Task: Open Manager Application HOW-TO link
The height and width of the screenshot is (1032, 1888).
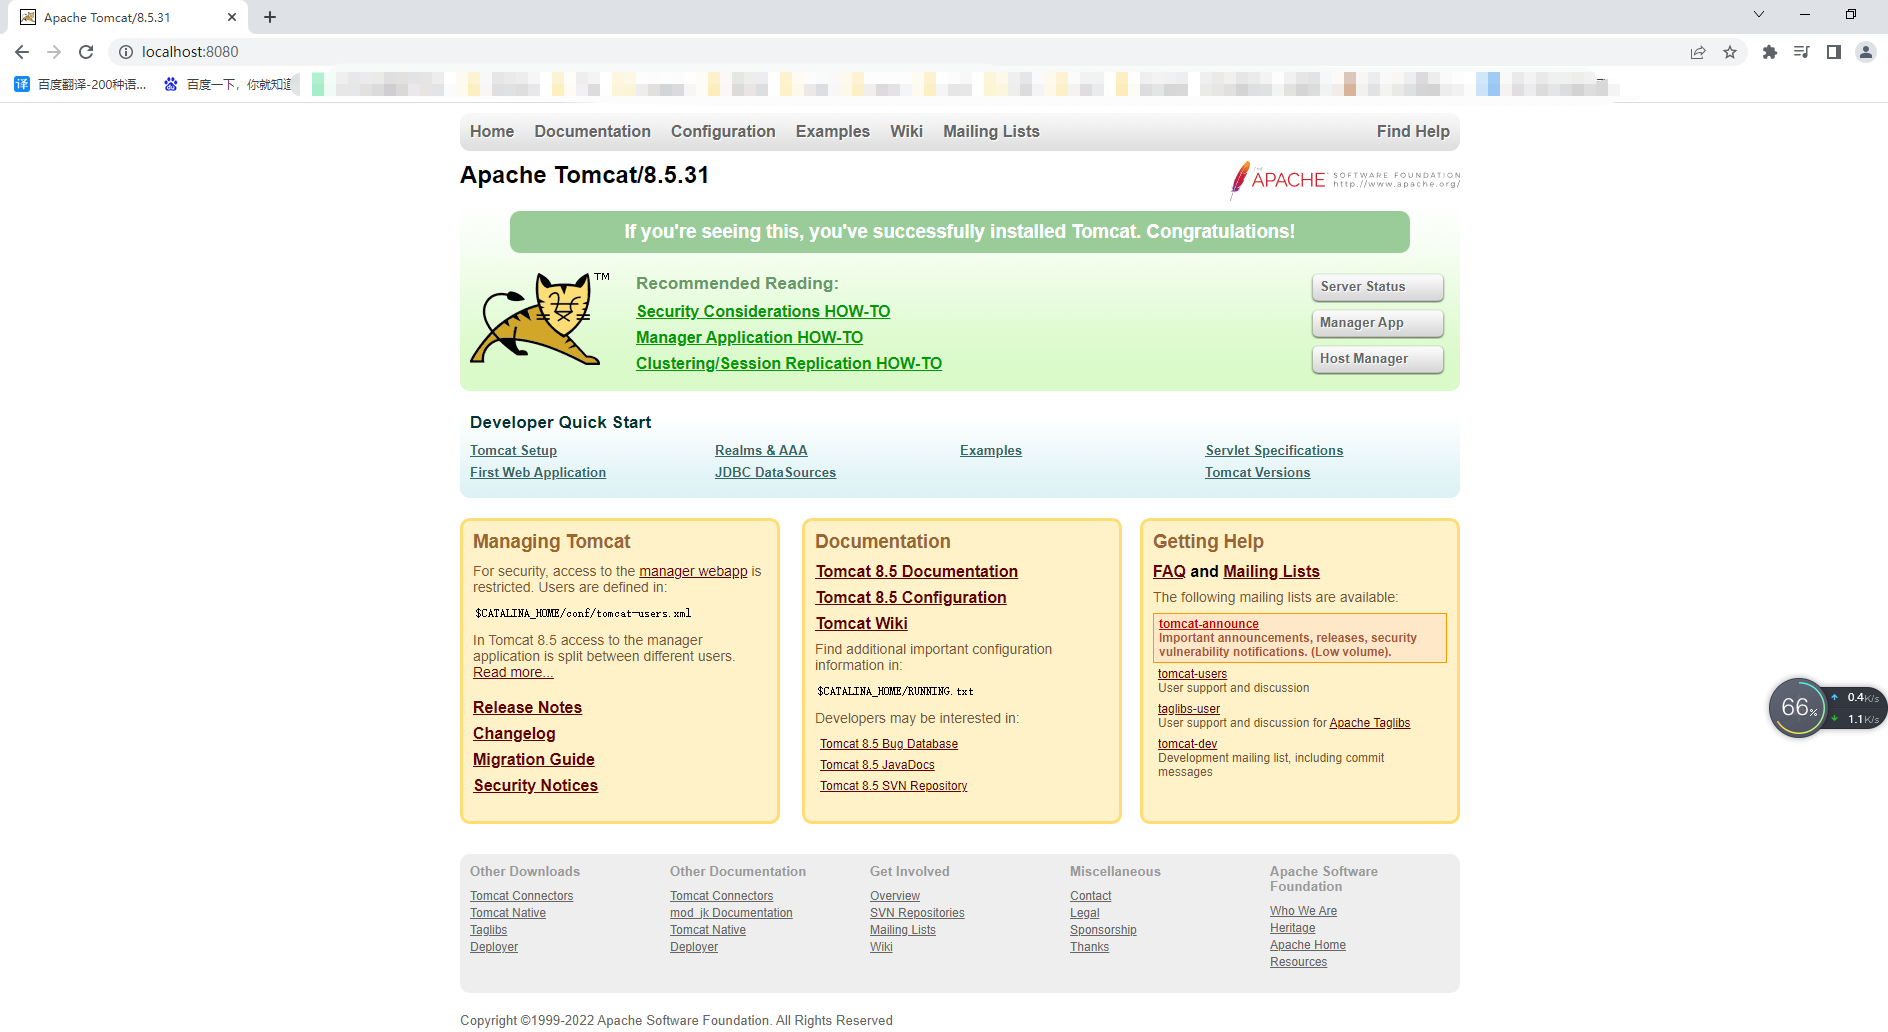Action: (749, 338)
